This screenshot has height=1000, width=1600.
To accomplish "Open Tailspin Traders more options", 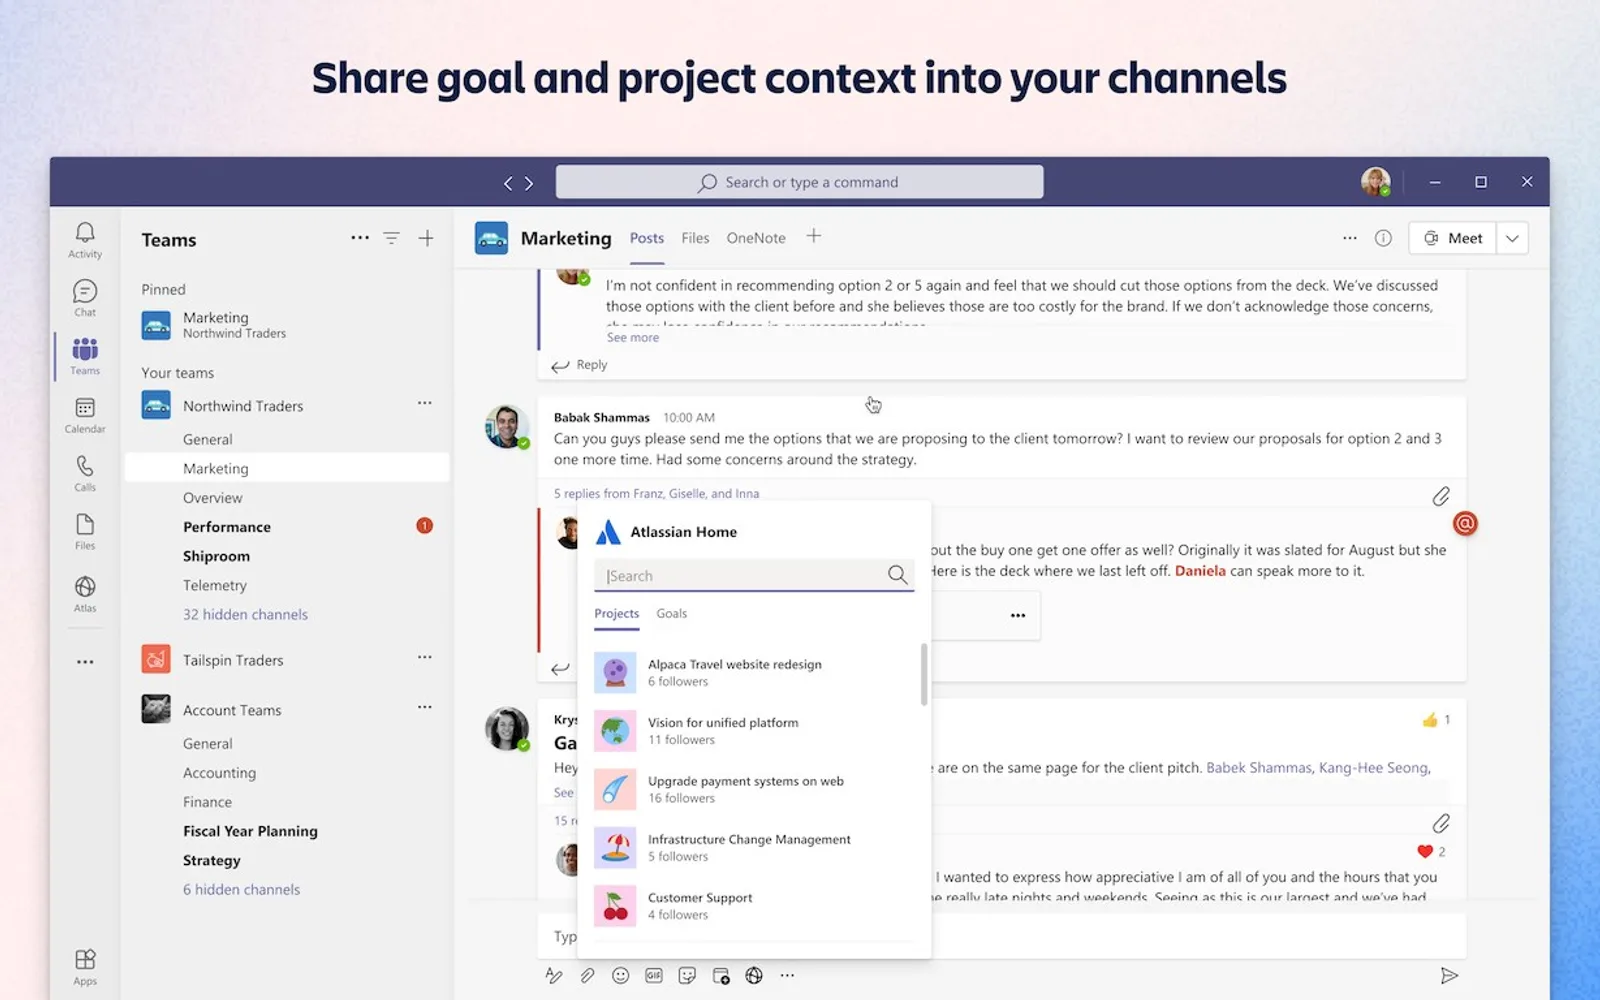I will tap(425, 657).
